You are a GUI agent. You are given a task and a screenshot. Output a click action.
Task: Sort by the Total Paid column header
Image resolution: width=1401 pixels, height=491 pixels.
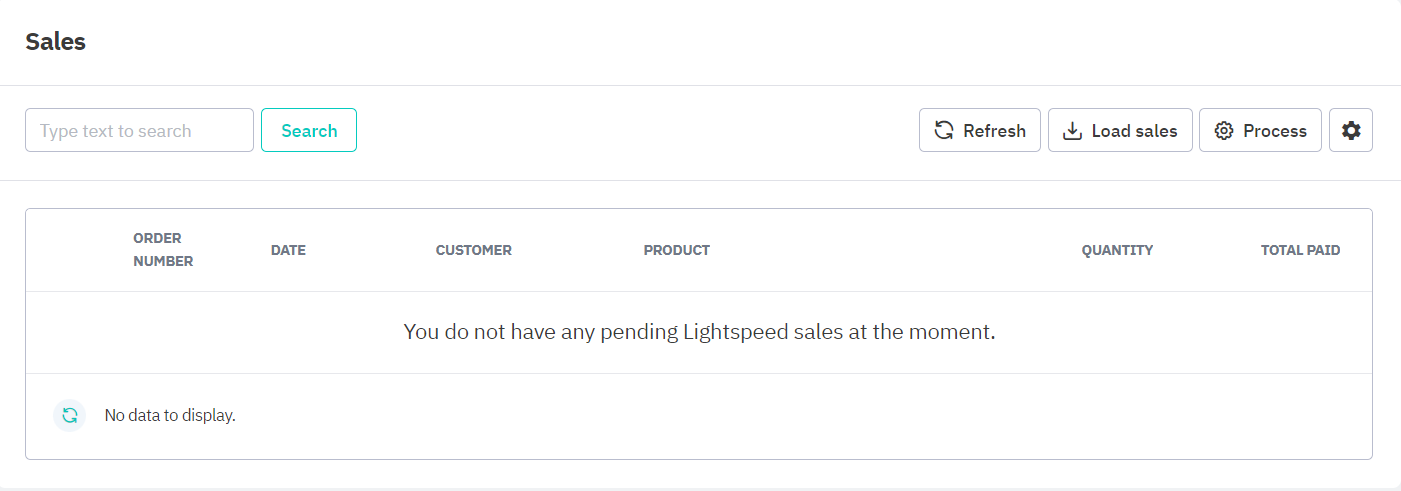point(1300,250)
